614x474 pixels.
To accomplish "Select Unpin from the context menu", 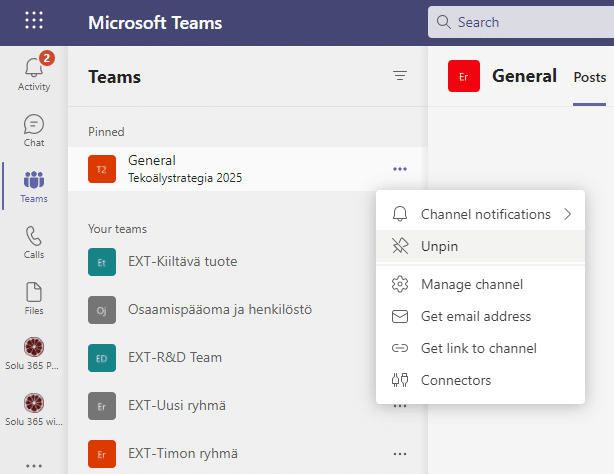I will pos(480,246).
